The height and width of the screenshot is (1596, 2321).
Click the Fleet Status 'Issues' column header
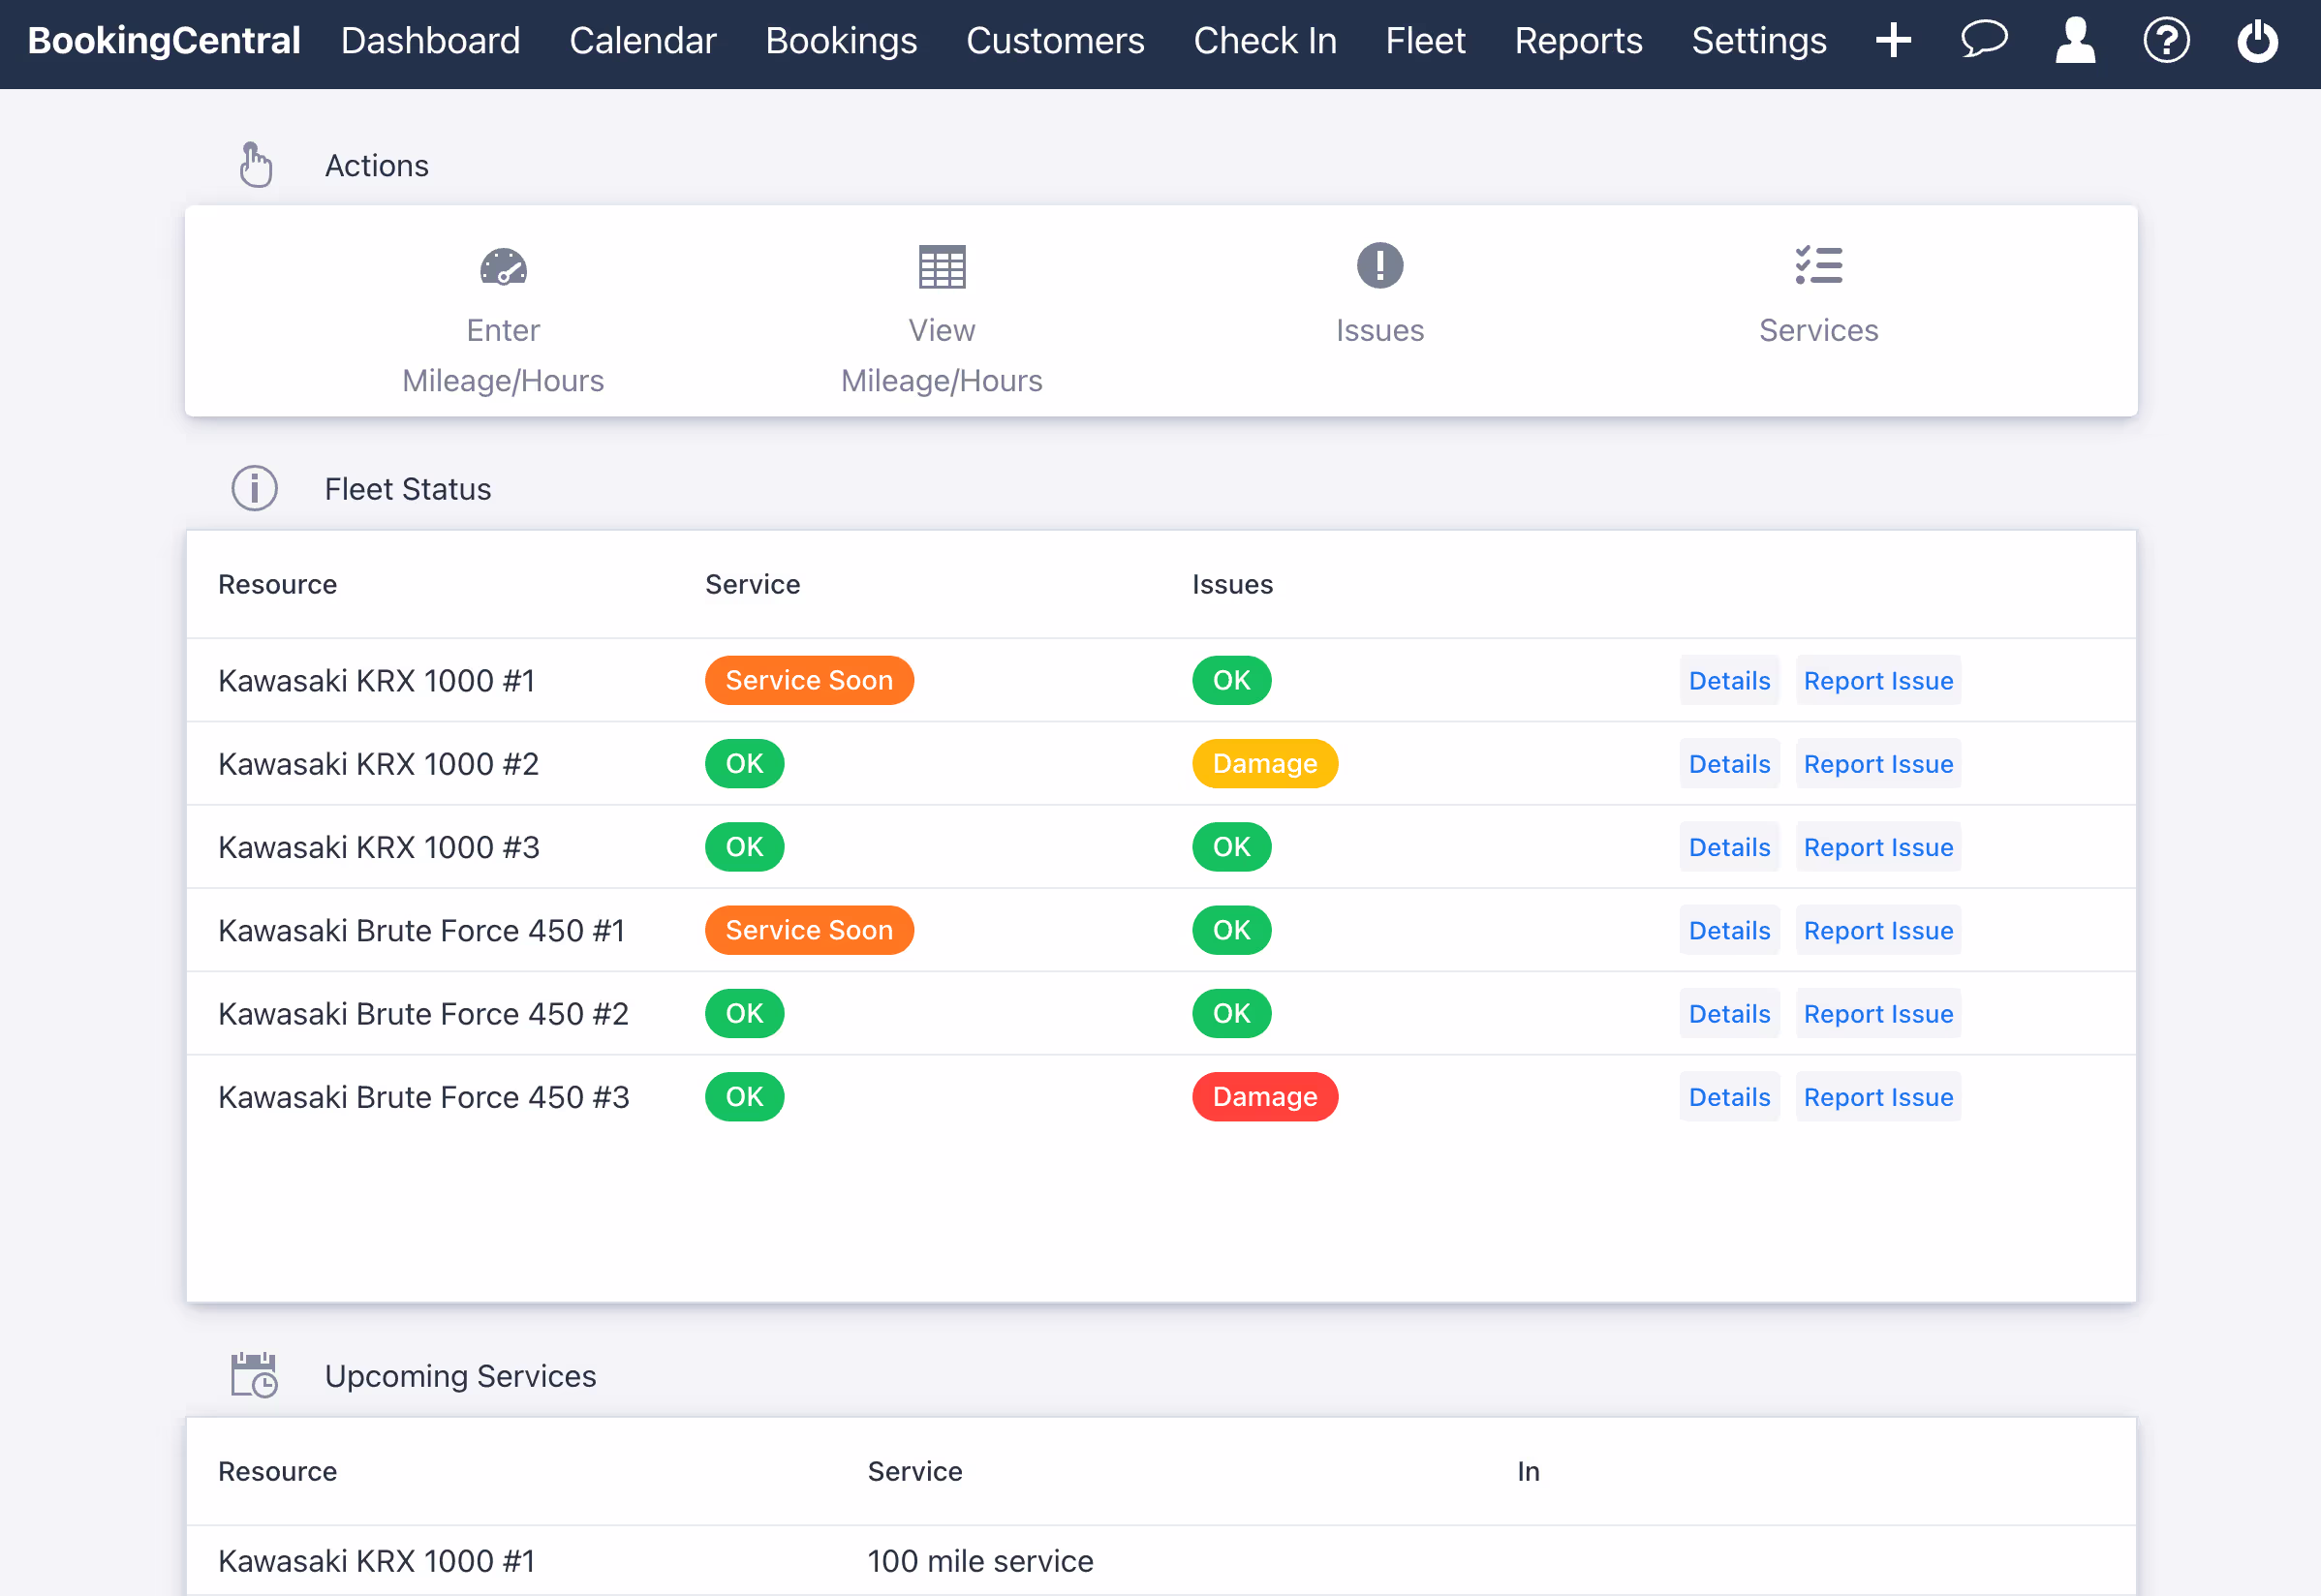[x=1232, y=584]
